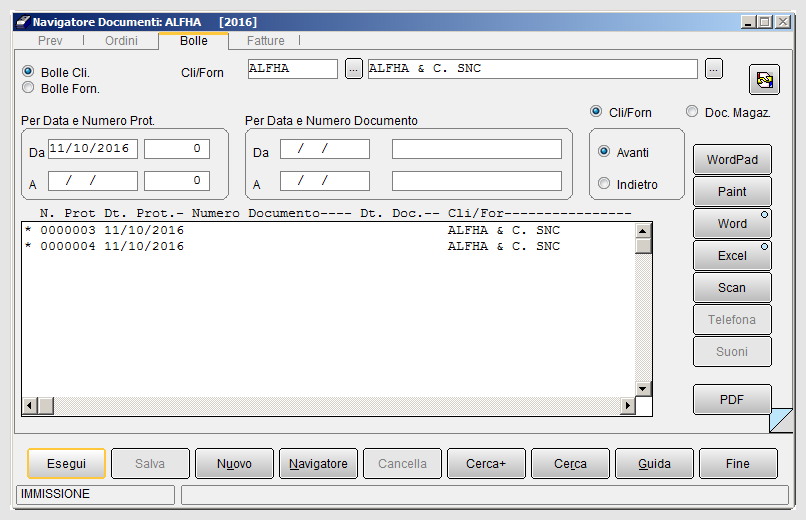The image size is (806, 520).
Task: Click the Cerca button
Action: pos(570,463)
